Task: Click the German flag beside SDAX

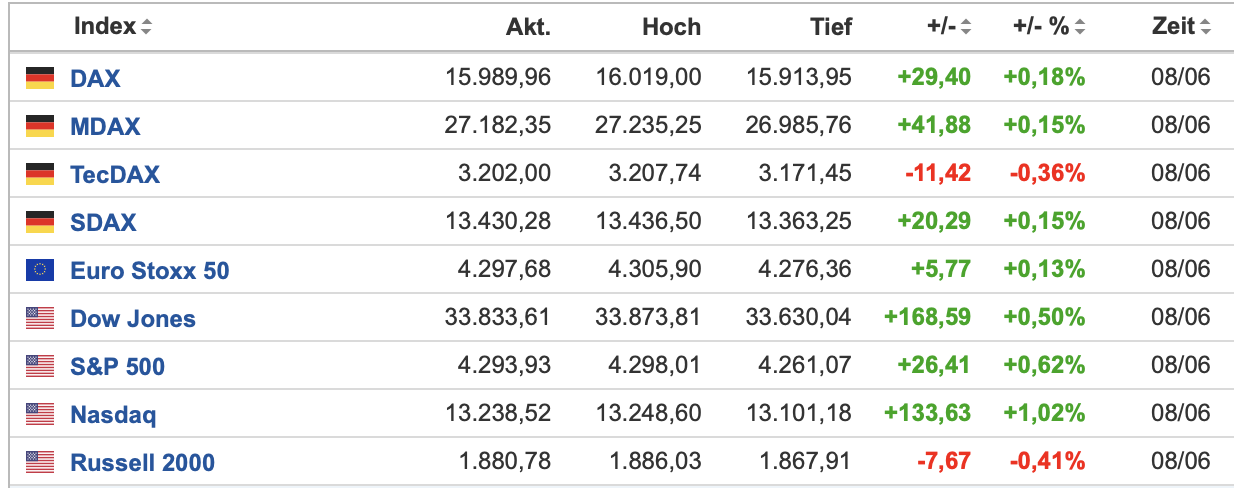Action: (40, 222)
